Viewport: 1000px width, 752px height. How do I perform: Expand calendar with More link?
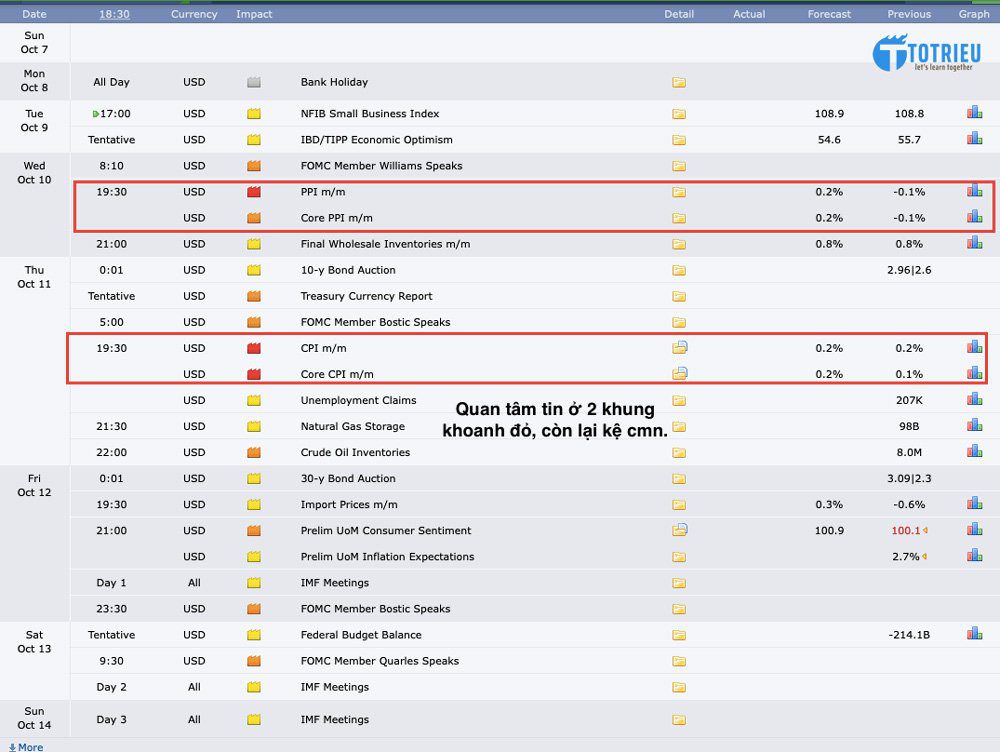26,746
